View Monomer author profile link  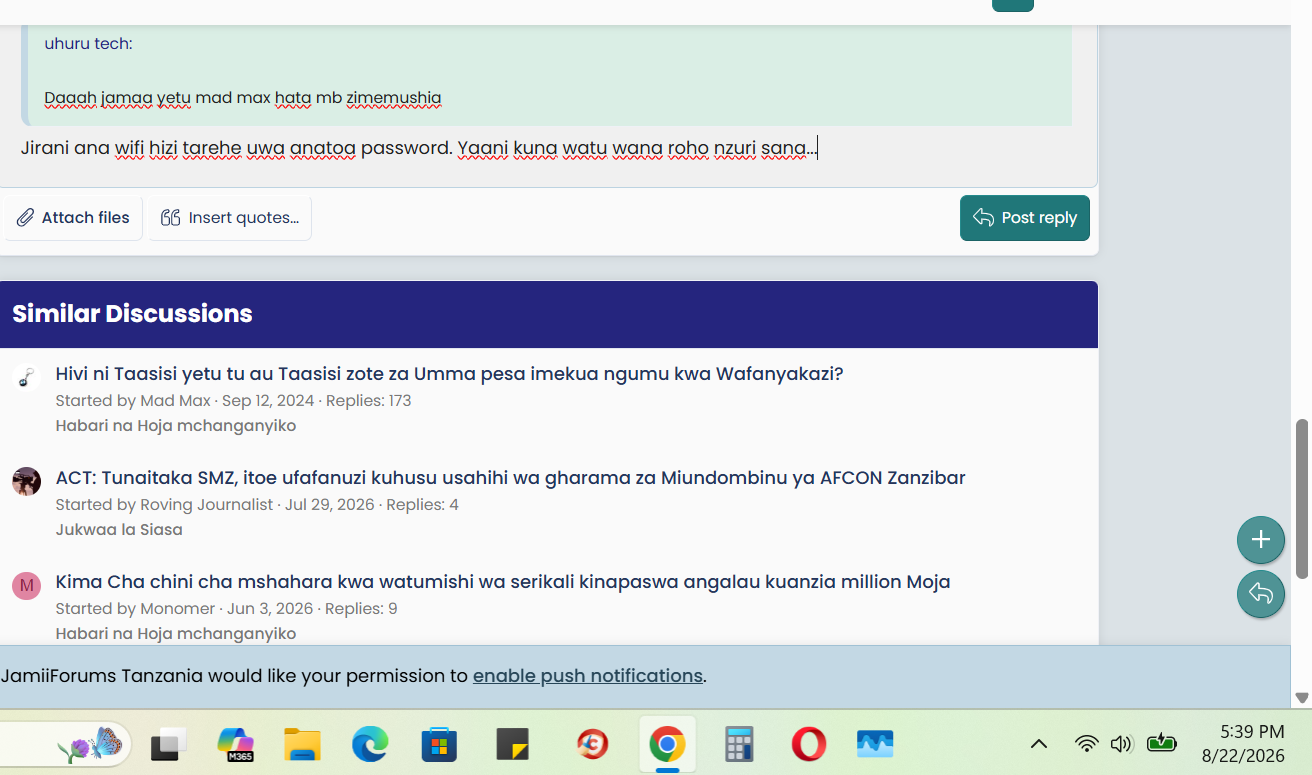point(178,609)
